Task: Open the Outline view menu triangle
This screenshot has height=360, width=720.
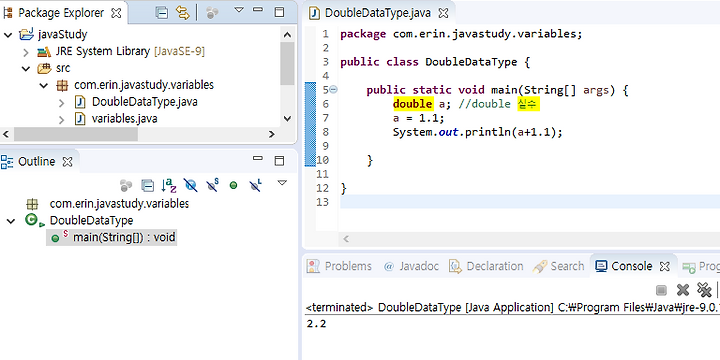Action: 282,183
